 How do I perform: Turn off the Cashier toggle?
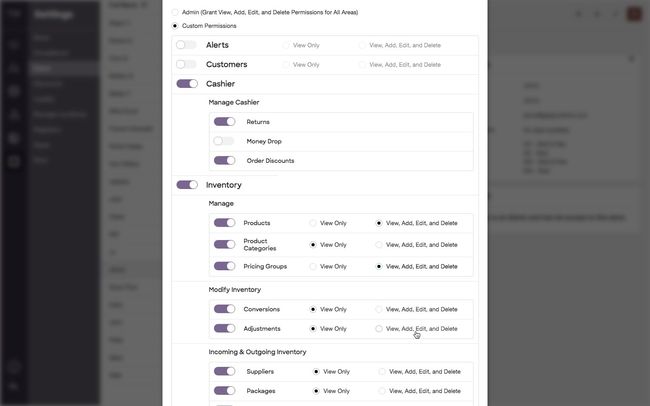[x=187, y=84]
